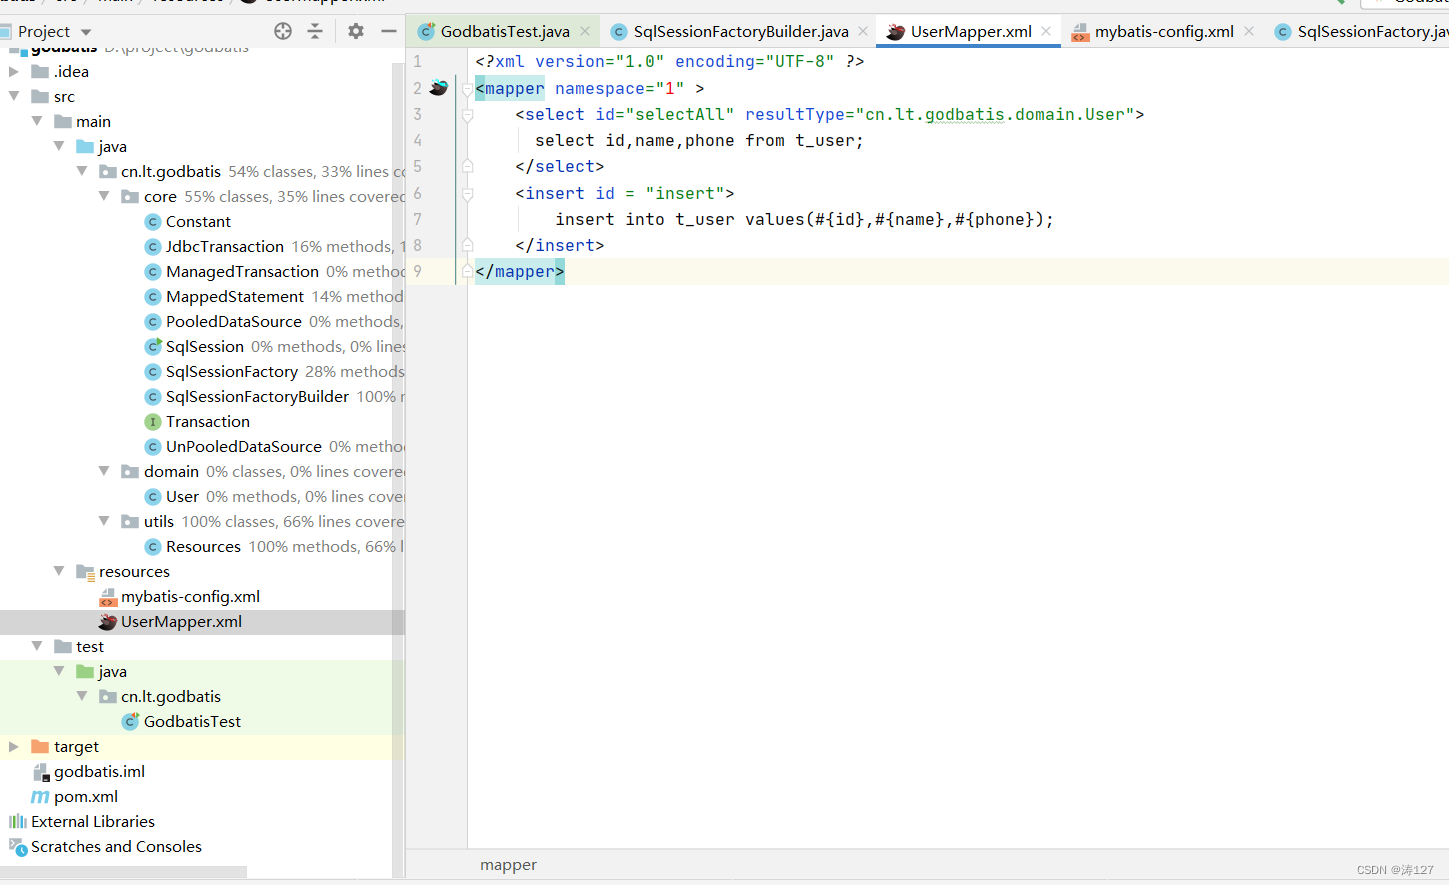Open the User class

pos(182,496)
